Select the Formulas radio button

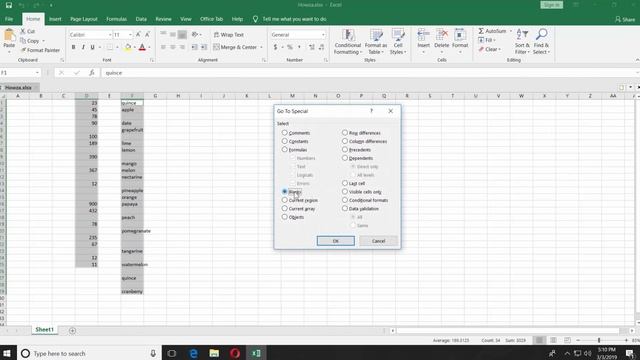pos(284,149)
